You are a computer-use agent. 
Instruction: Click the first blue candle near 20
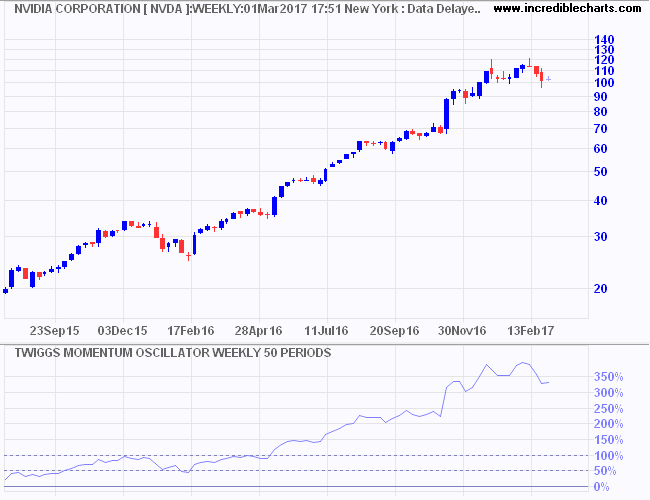click(x=5, y=291)
